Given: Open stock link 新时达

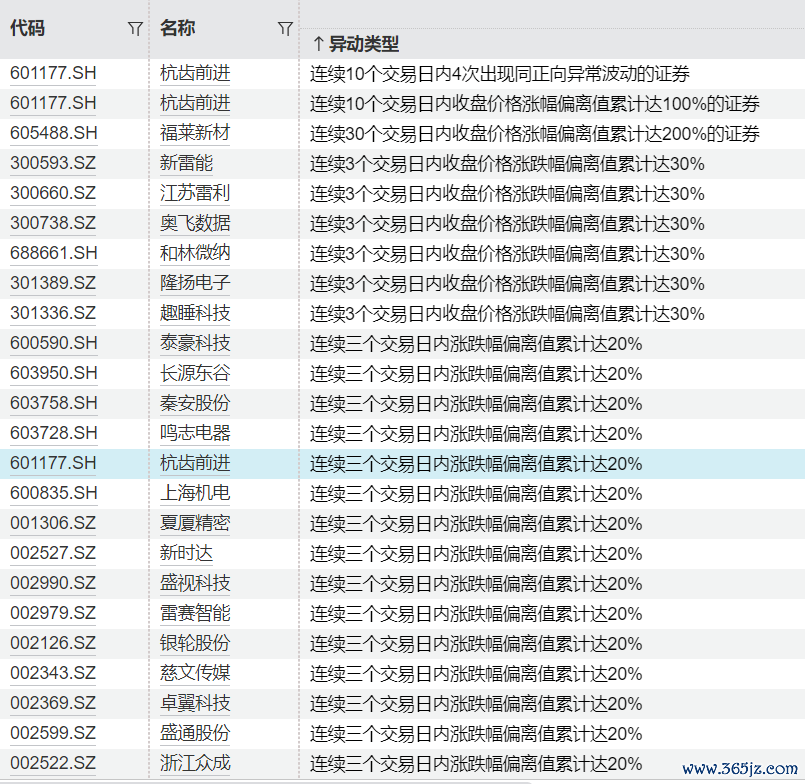Looking at the screenshot, I should click(x=186, y=553).
